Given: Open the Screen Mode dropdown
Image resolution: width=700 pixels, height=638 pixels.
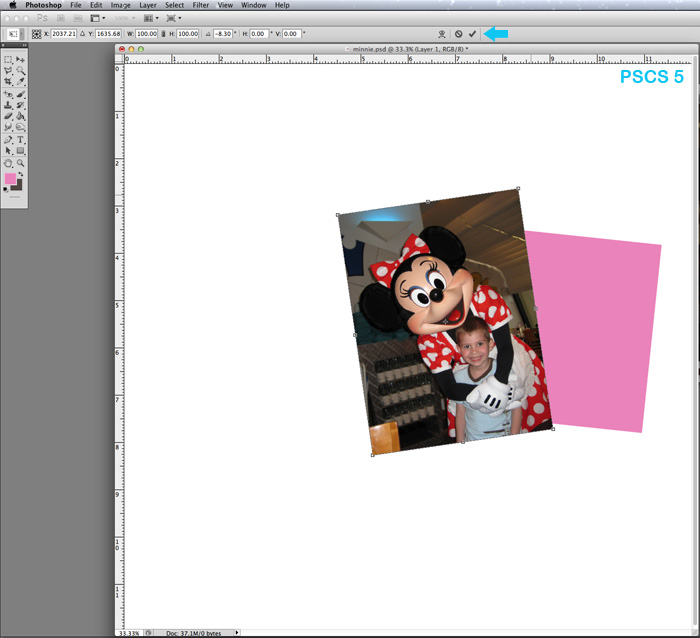Looking at the screenshot, I should click(174, 18).
